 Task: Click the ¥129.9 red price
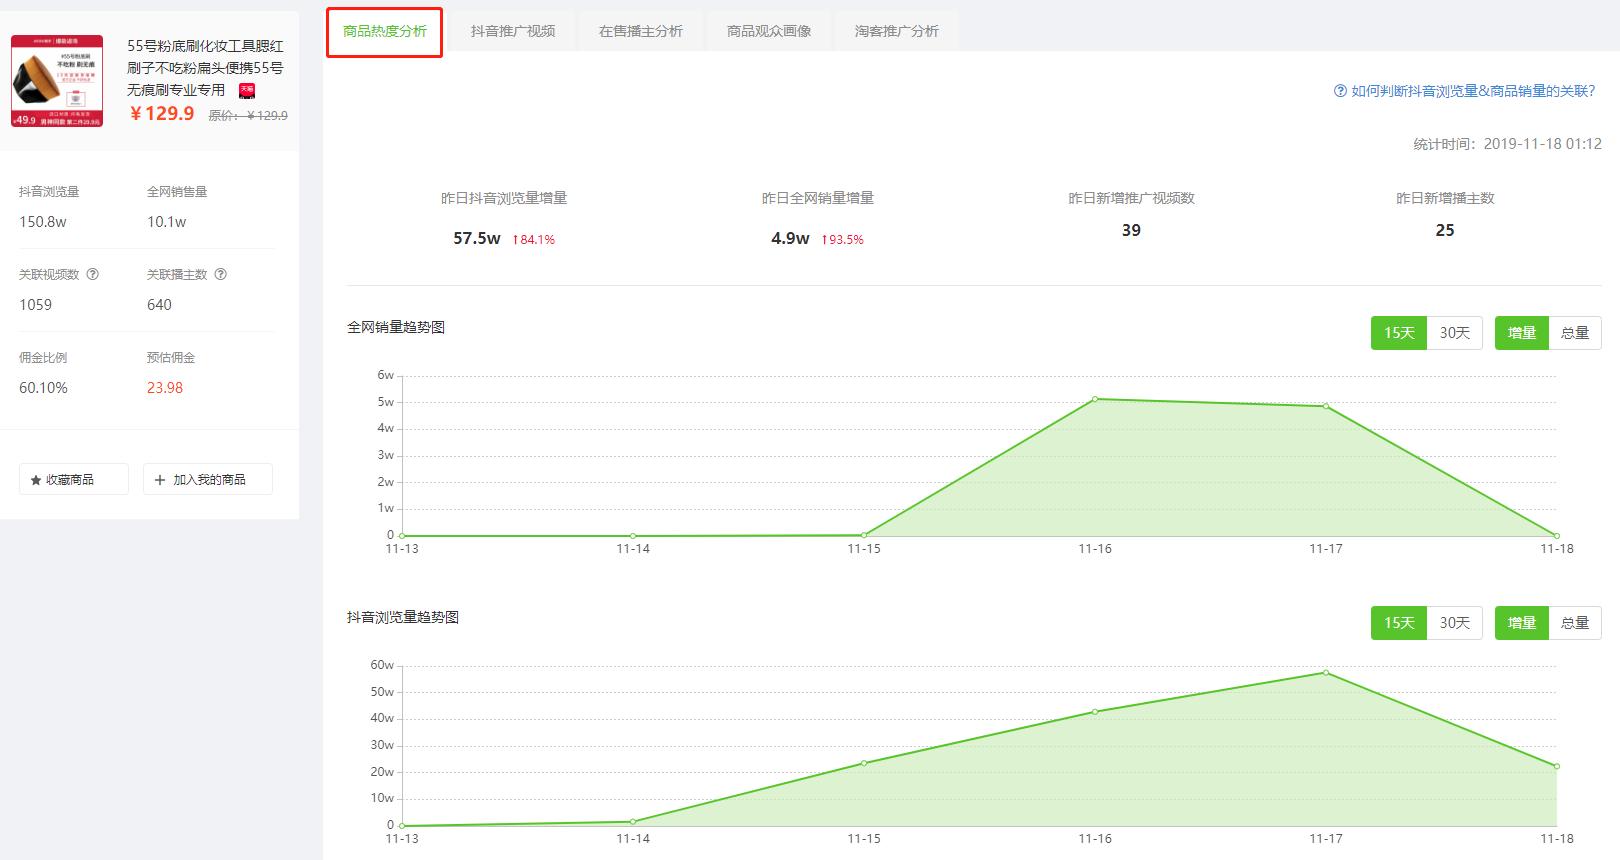pos(162,113)
